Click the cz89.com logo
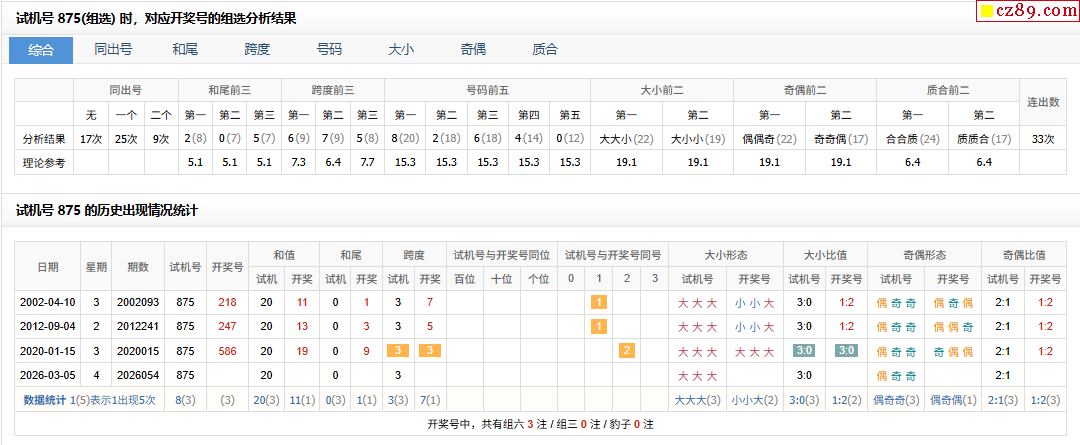This screenshot has height=445, width=1080. 1030,11
